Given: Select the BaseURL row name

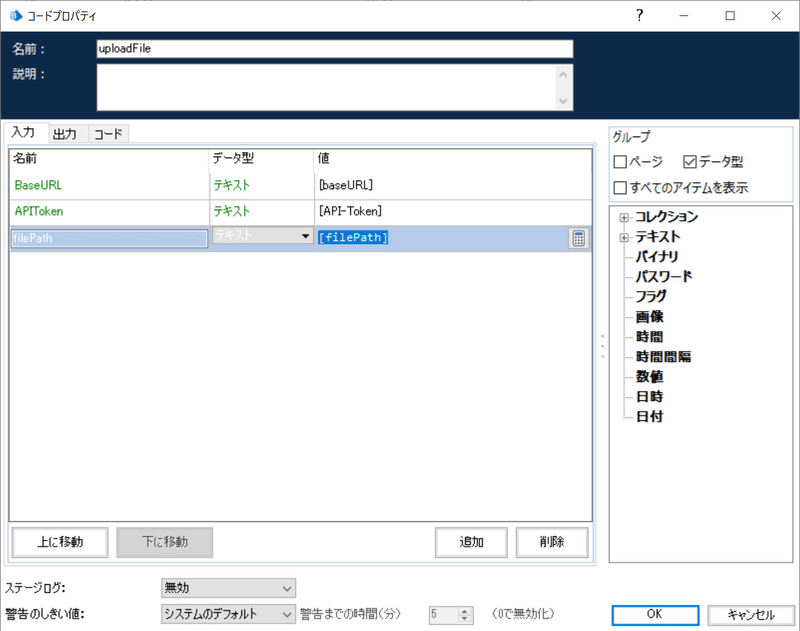Looking at the screenshot, I should [x=38, y=185].
